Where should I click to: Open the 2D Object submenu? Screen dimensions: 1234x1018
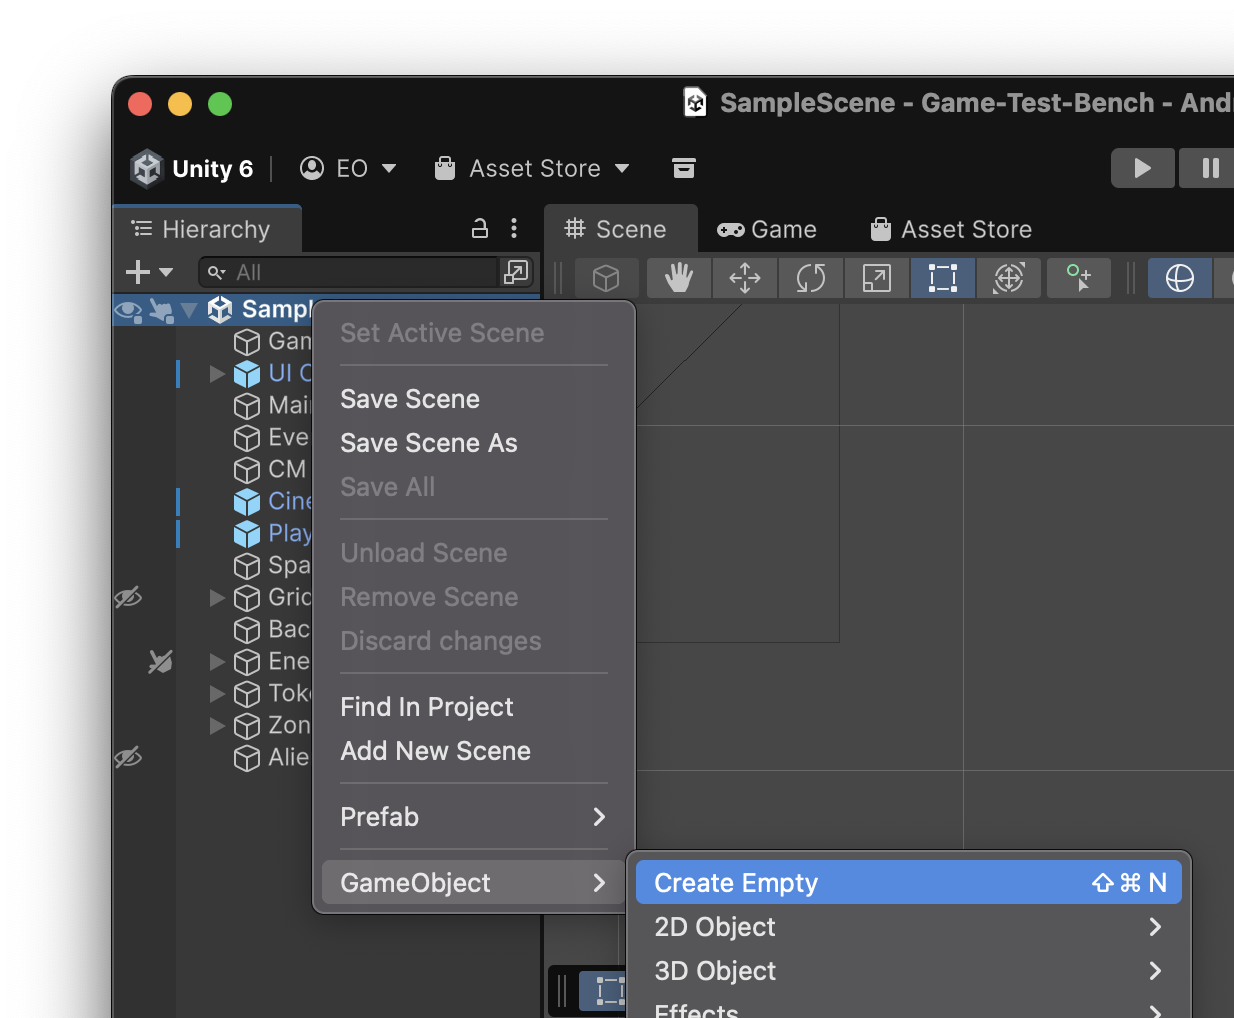click(909, 927)
